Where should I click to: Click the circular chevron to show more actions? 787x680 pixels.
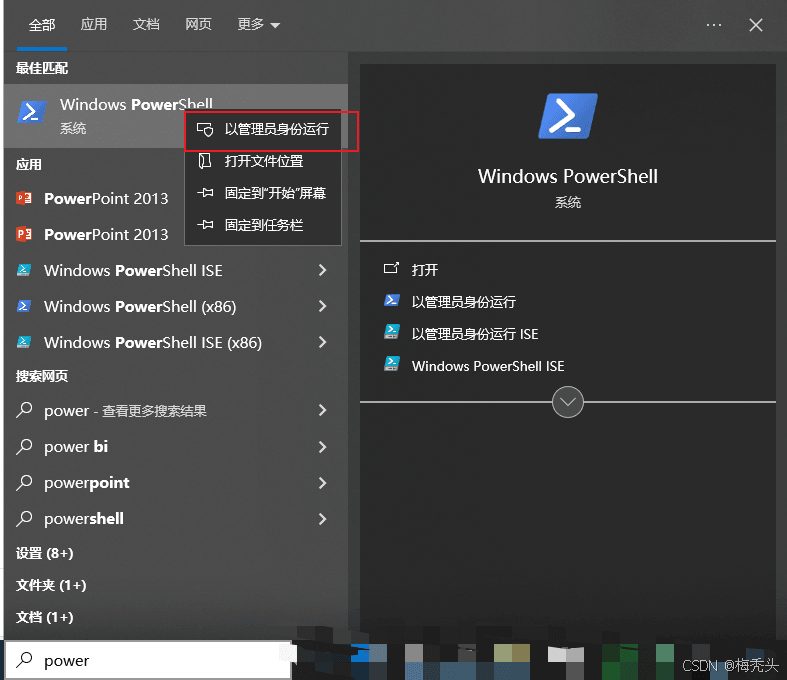pos(568,401)
